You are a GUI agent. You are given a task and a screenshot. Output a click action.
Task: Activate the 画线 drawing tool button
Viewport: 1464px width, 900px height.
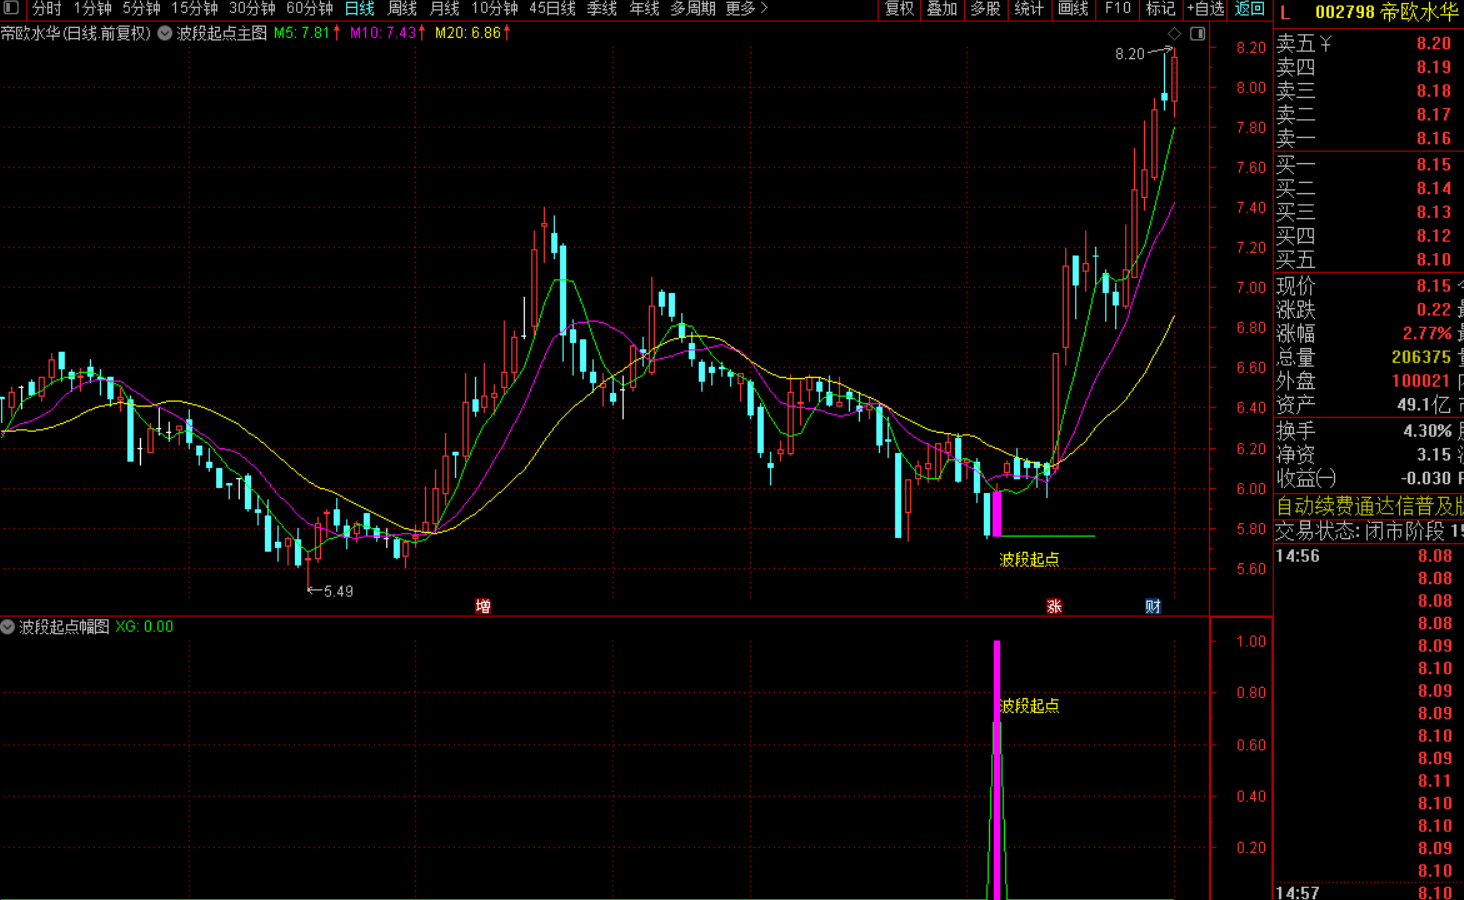pyautogui.click(x=1073, y=9)
